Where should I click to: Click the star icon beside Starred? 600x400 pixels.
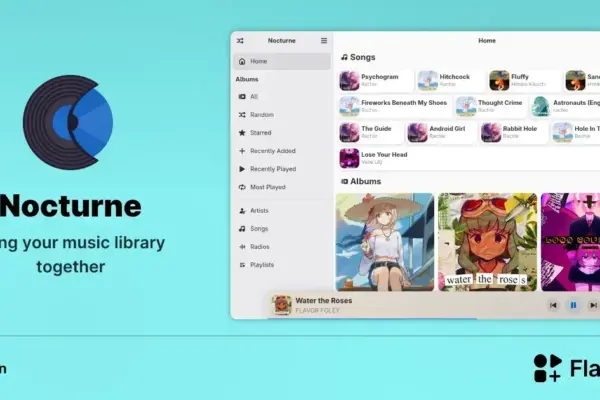242,132
